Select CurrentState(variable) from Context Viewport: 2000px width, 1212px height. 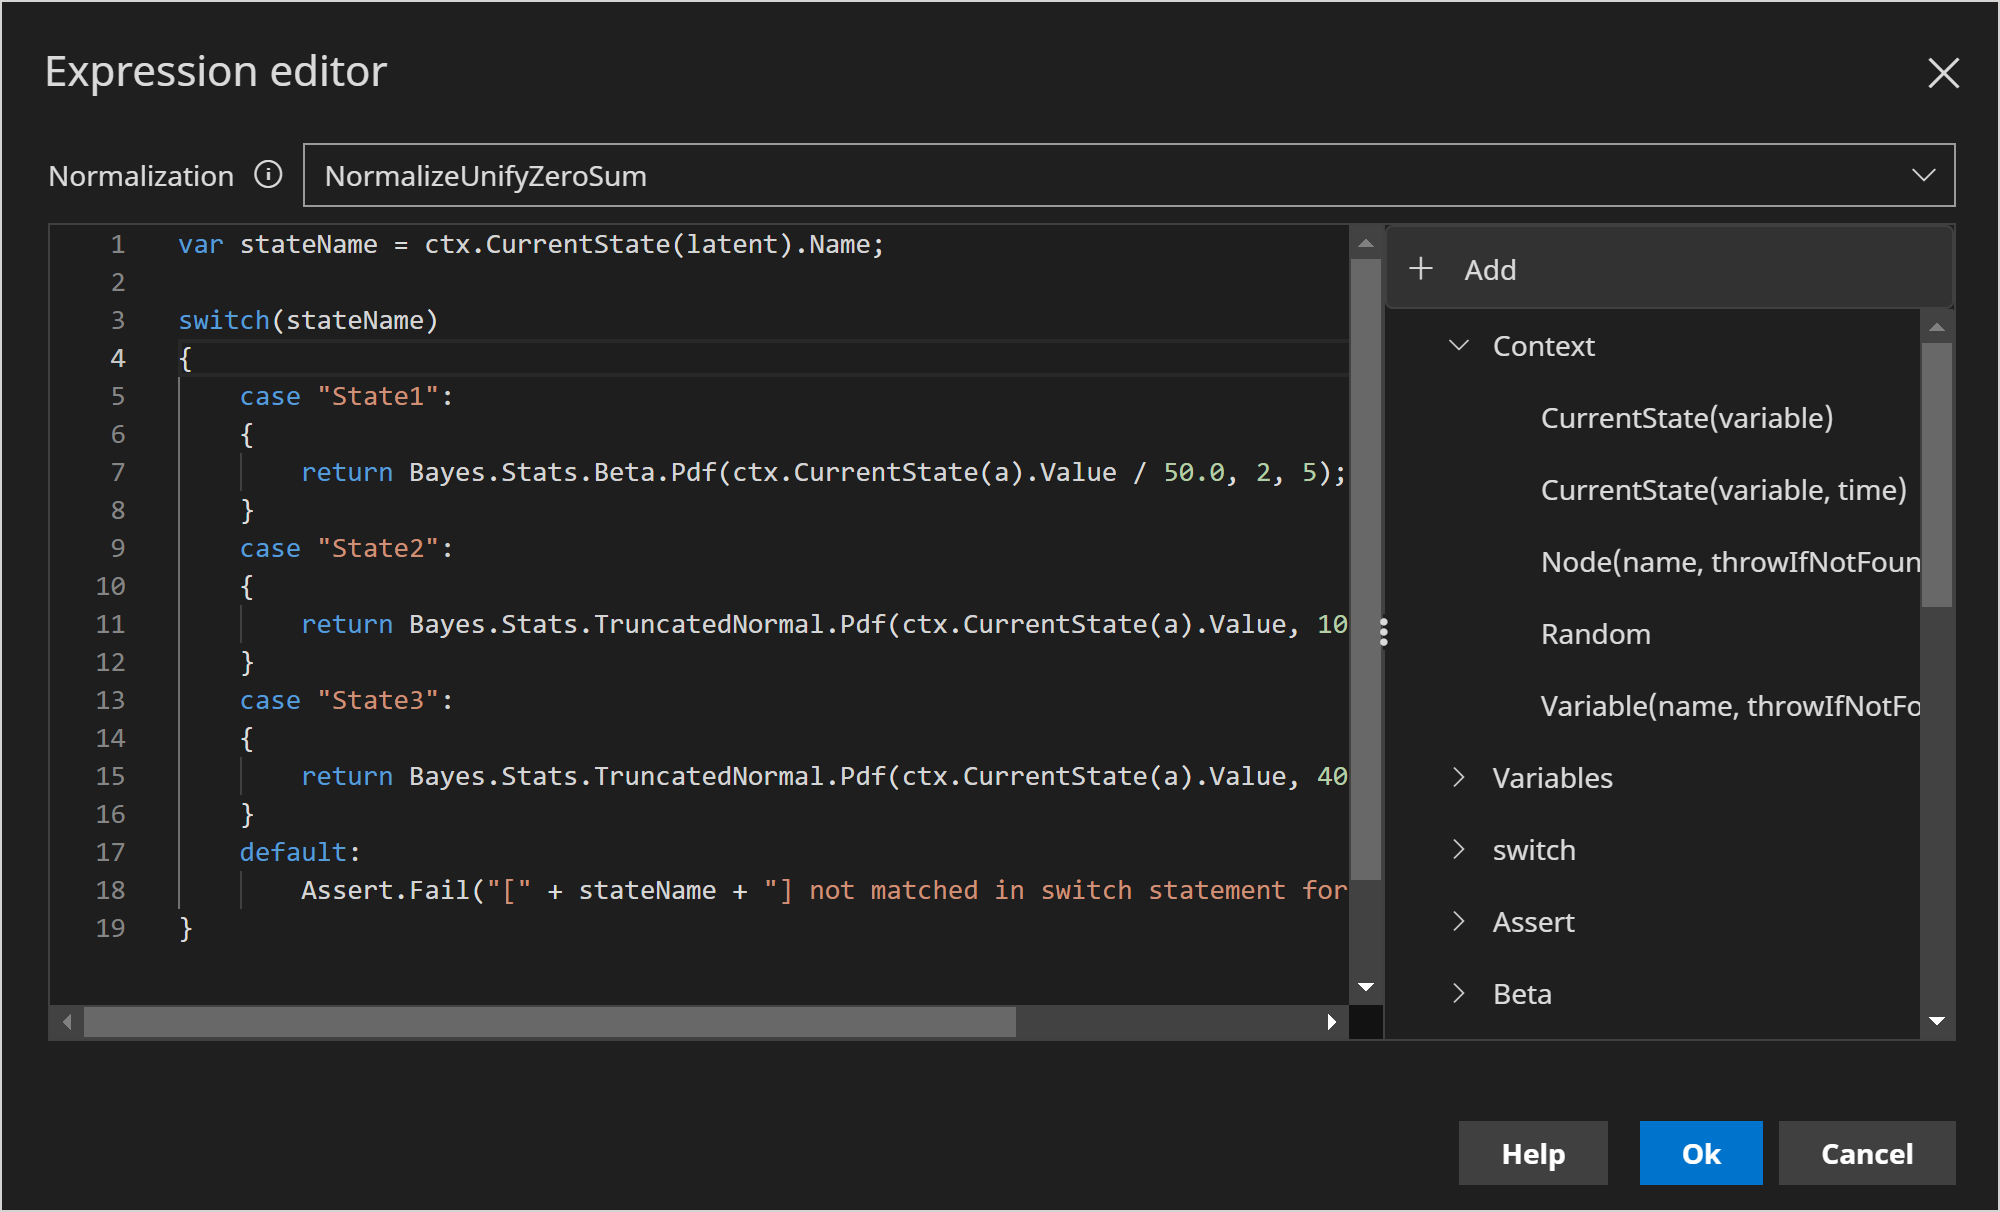click(x=1687, y=418)
